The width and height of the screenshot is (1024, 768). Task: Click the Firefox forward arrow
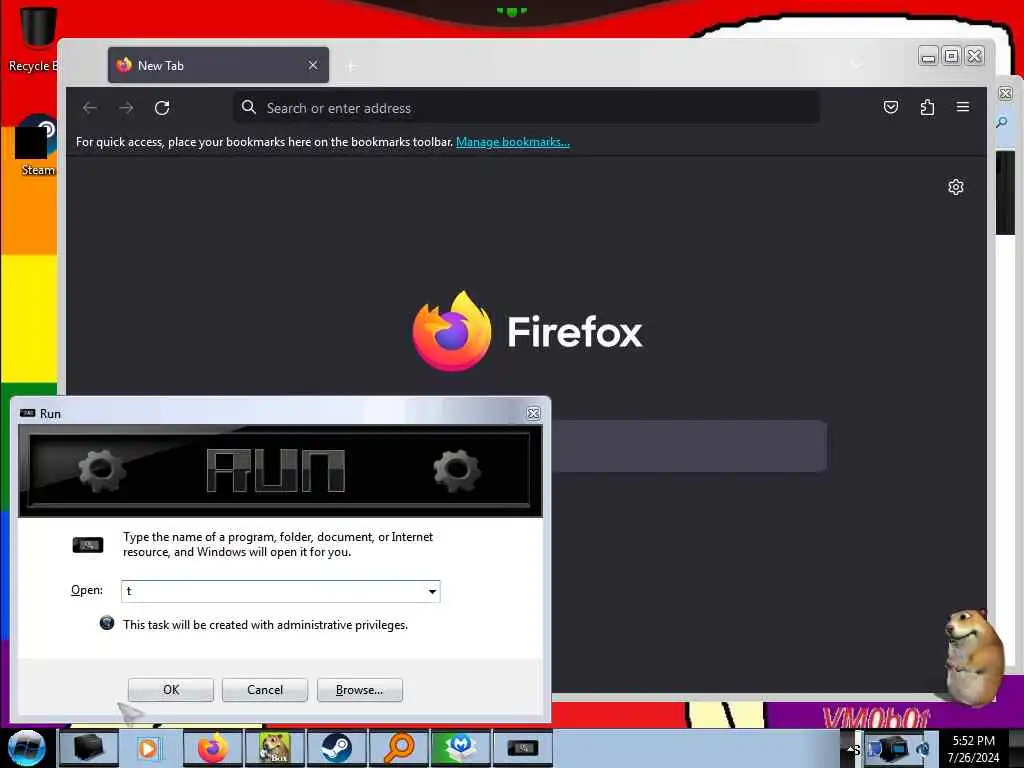[126, 108]
